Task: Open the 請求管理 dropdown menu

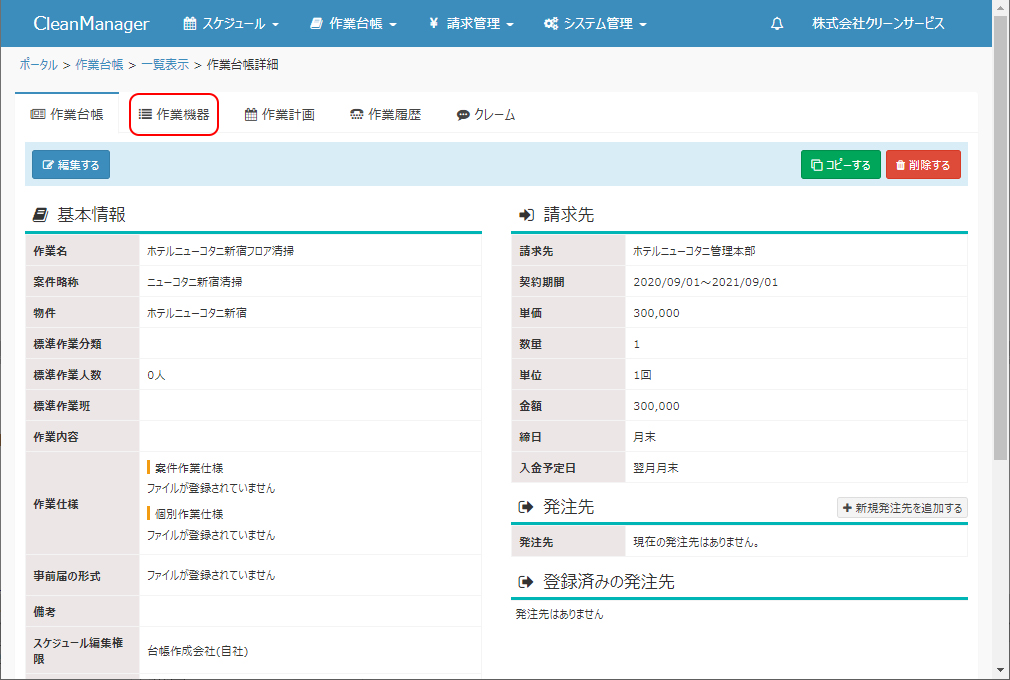Action: click(x=471, y=24)
